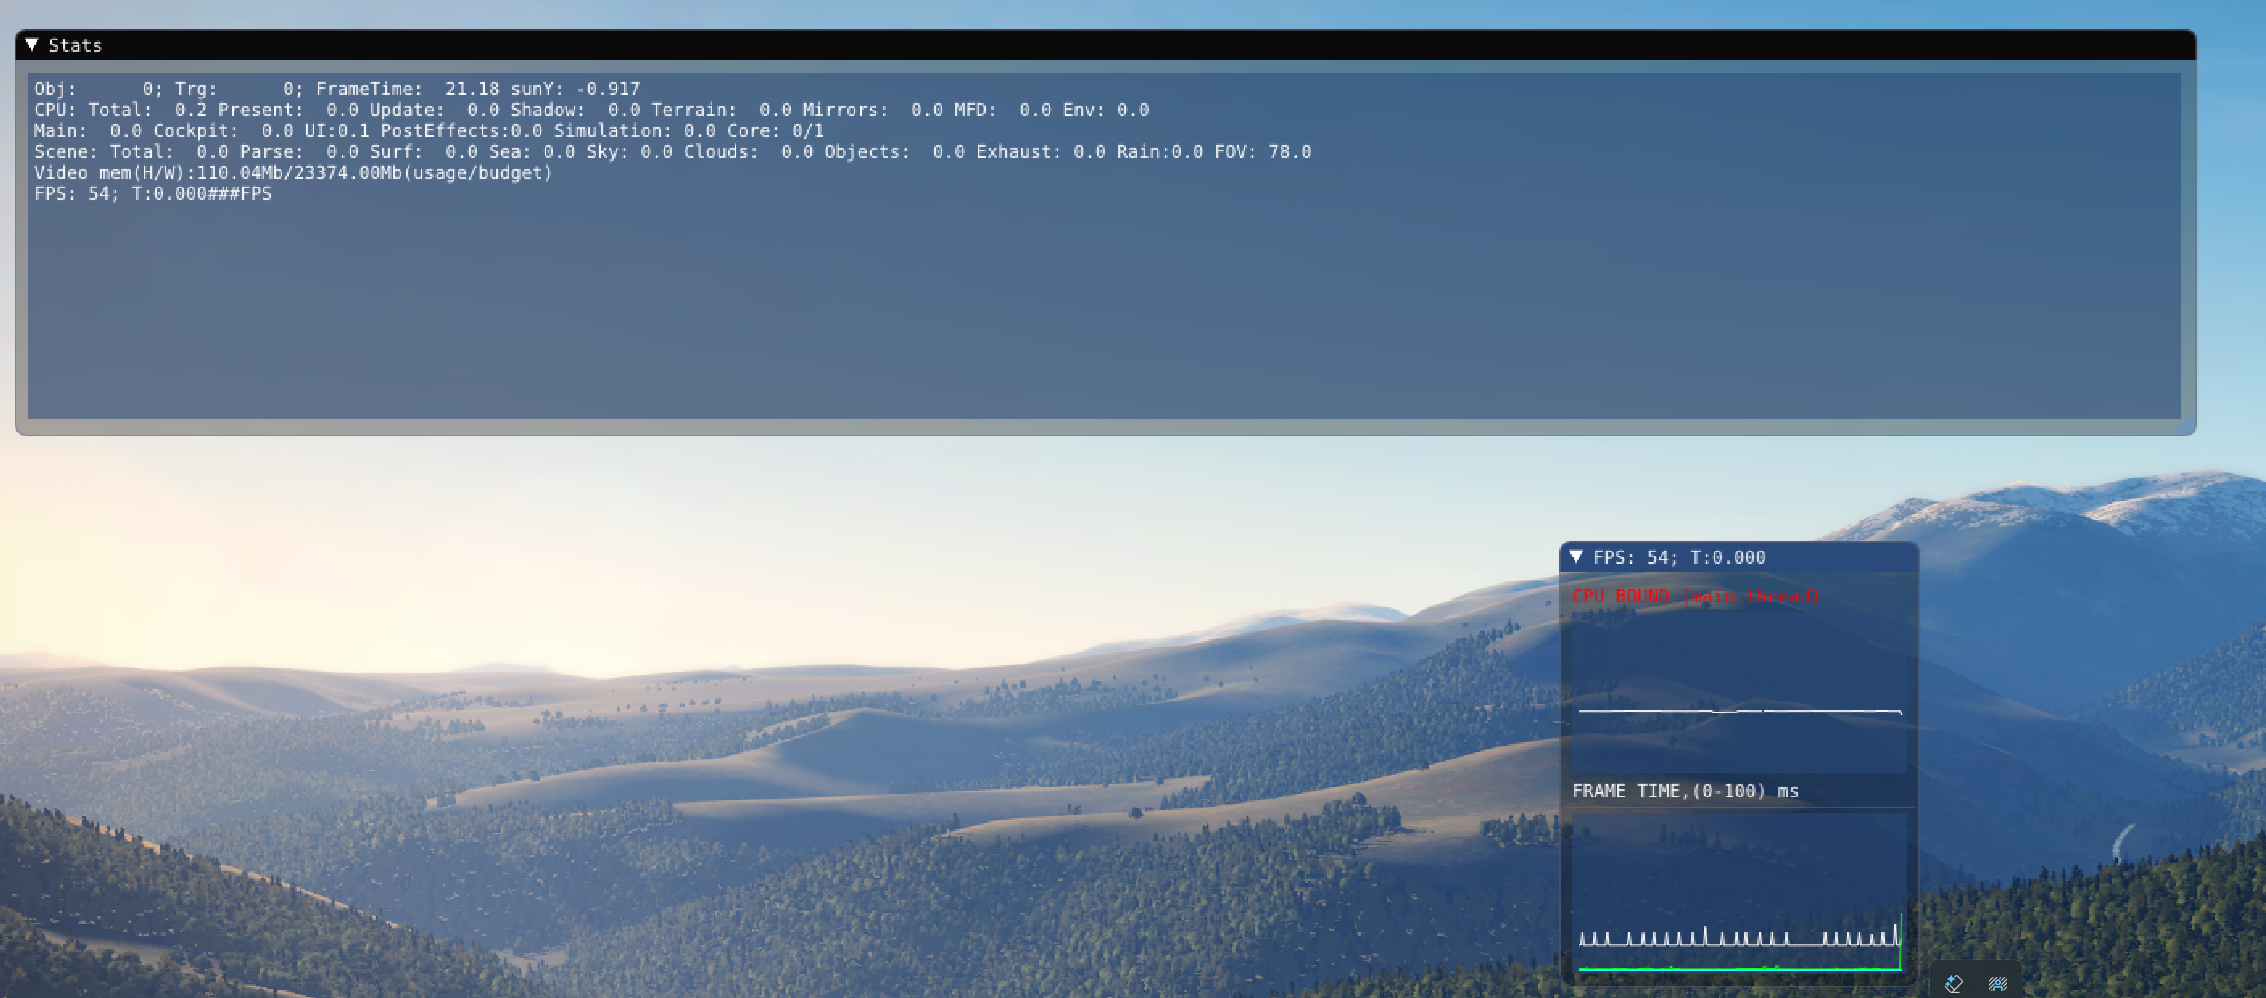Click the 'Video mem(H/W)' usage line
This screenshot has height=998, width=2266.
tap(293, 173)
